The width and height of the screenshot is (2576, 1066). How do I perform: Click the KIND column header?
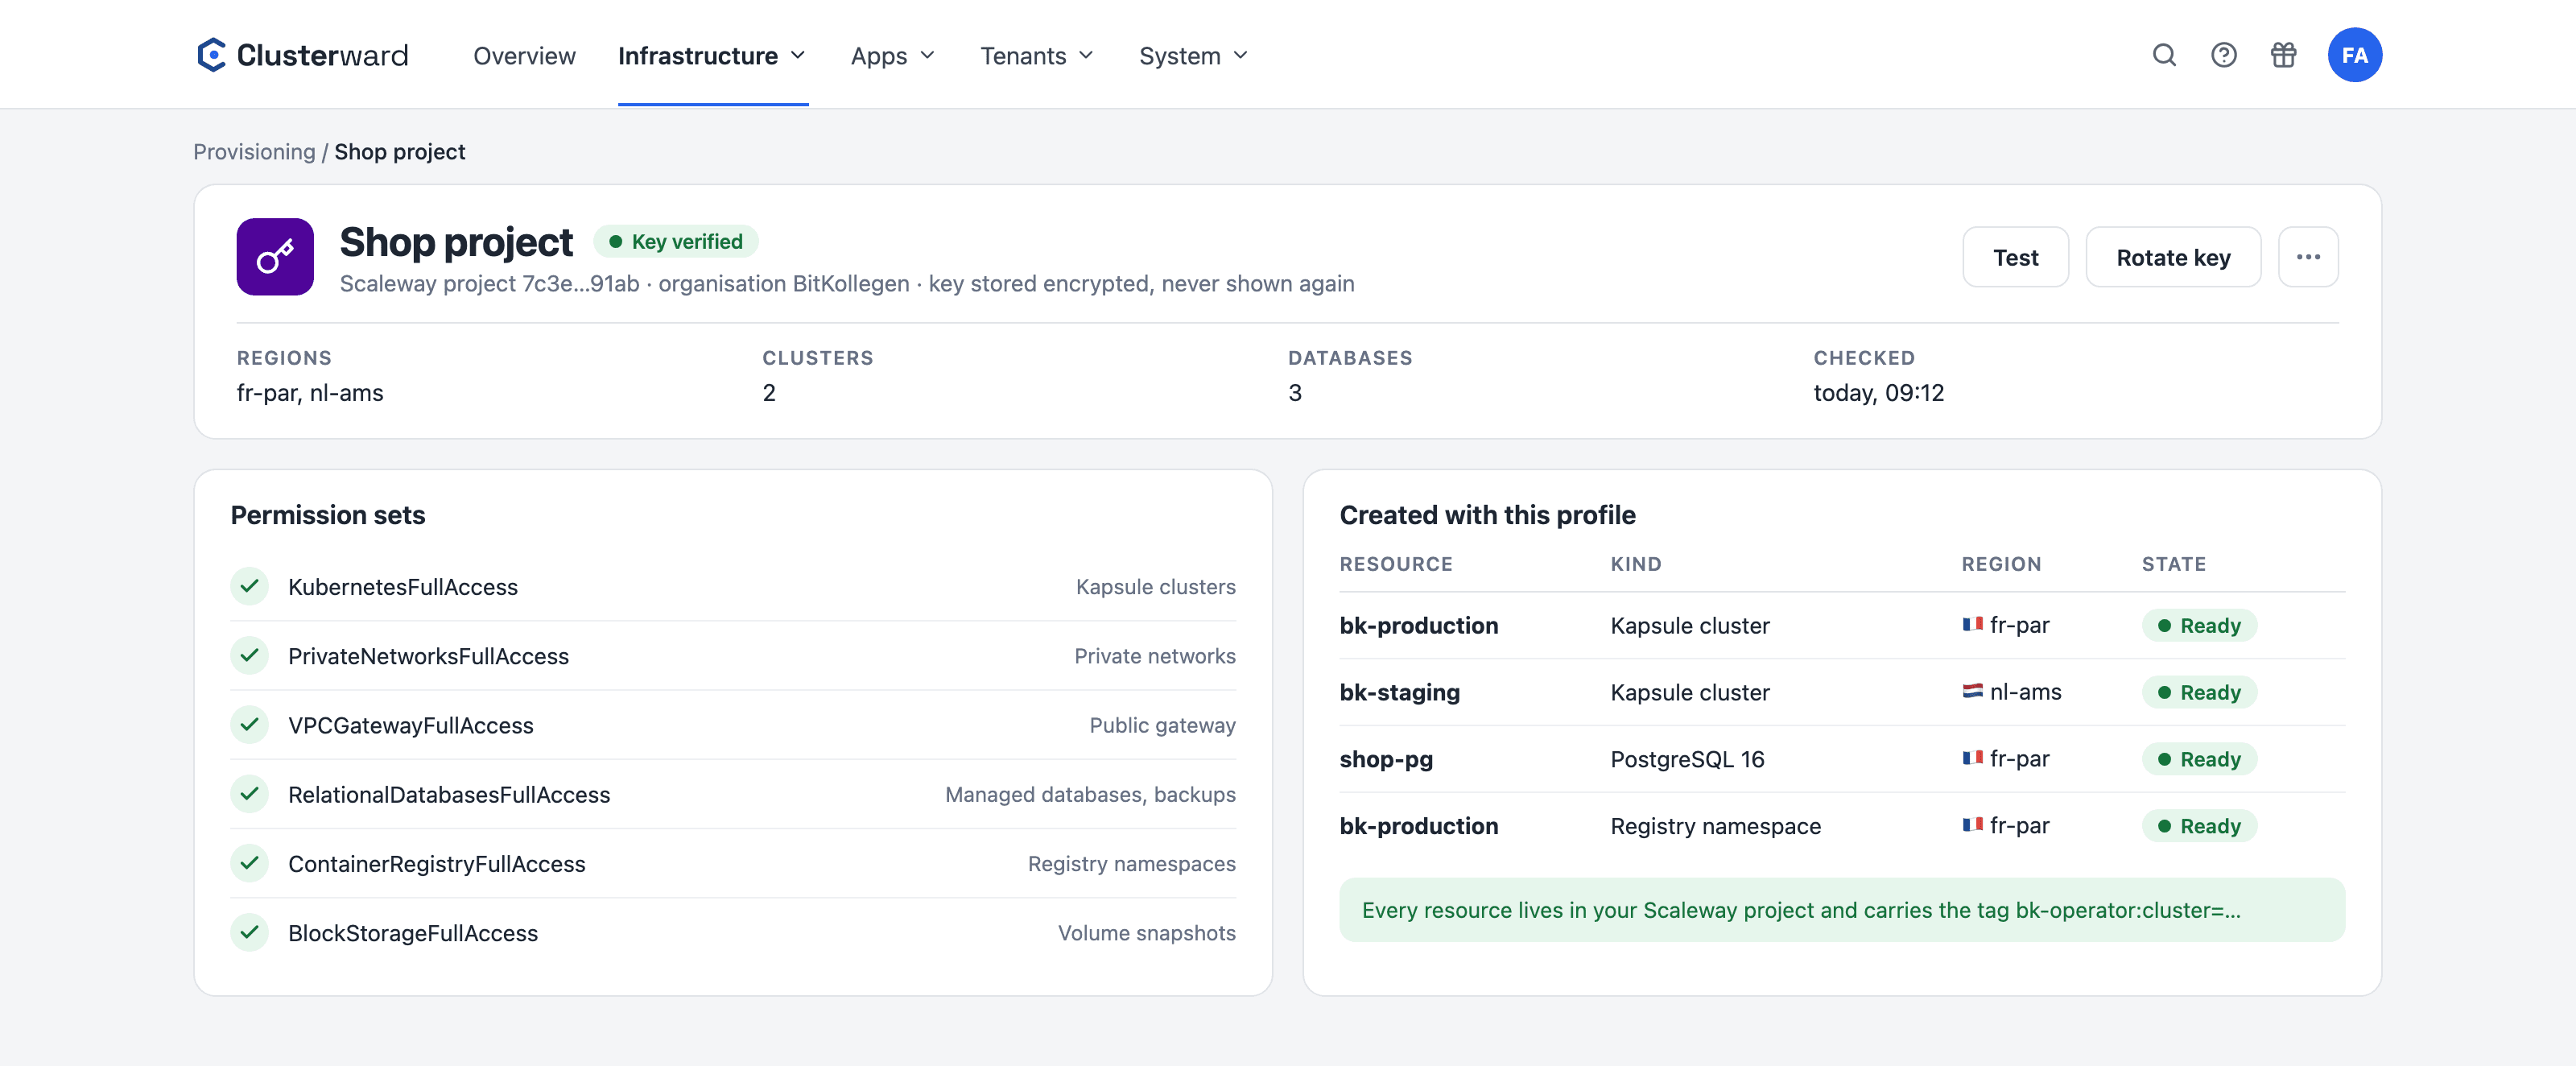pos(1636,564)
